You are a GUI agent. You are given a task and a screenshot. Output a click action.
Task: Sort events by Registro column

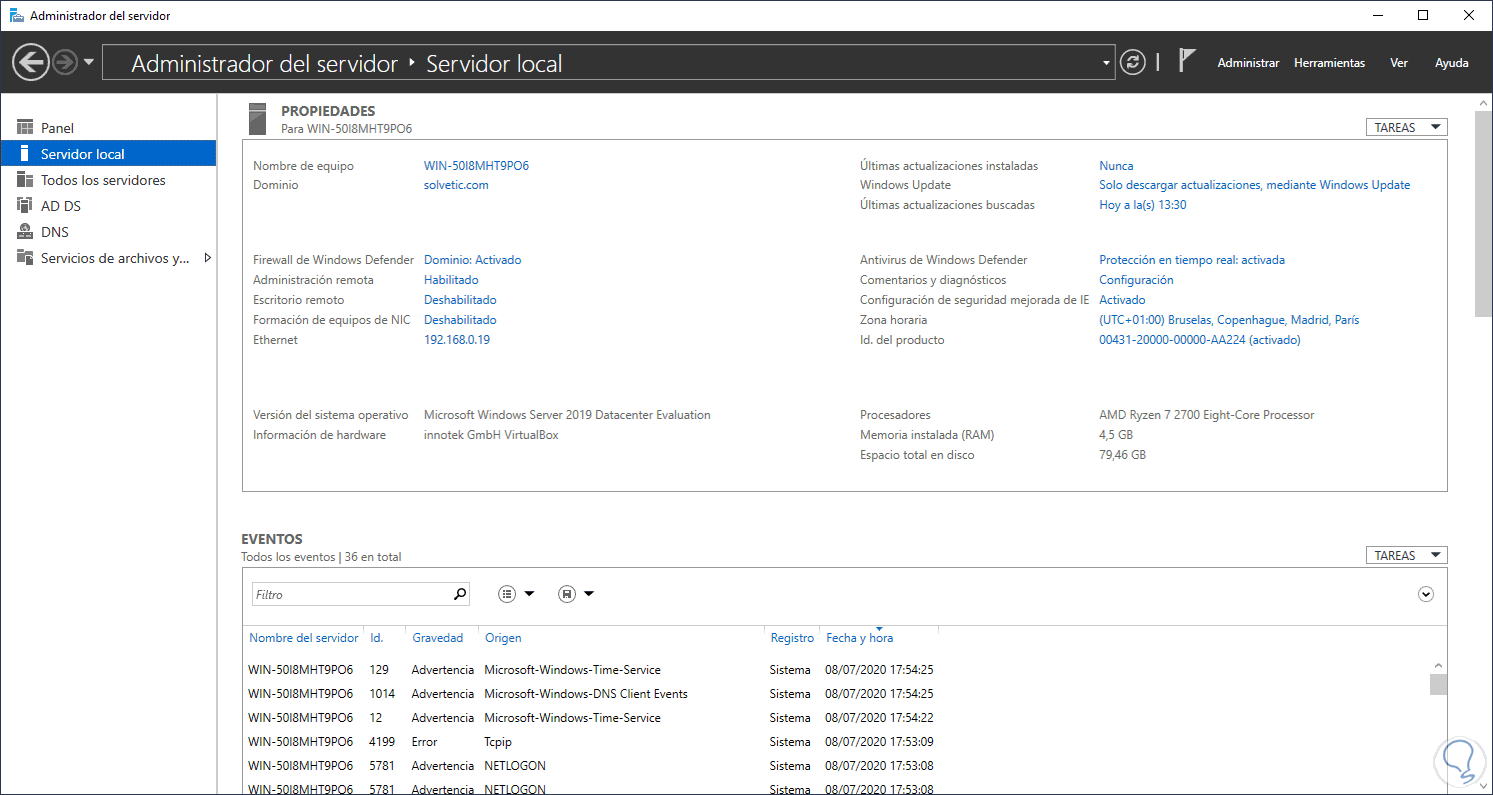[x=792, y=638]
